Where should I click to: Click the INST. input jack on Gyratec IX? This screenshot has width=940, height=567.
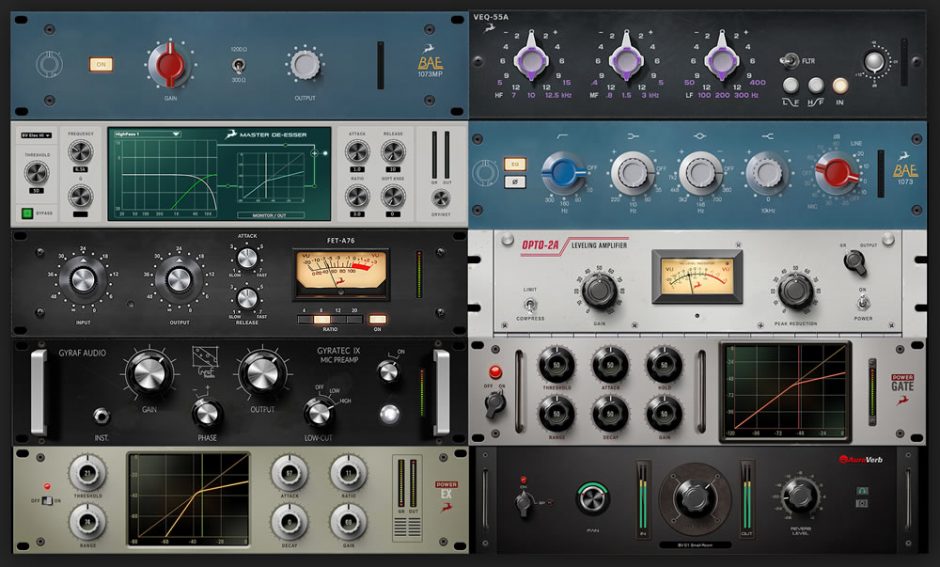coord(101,416)
